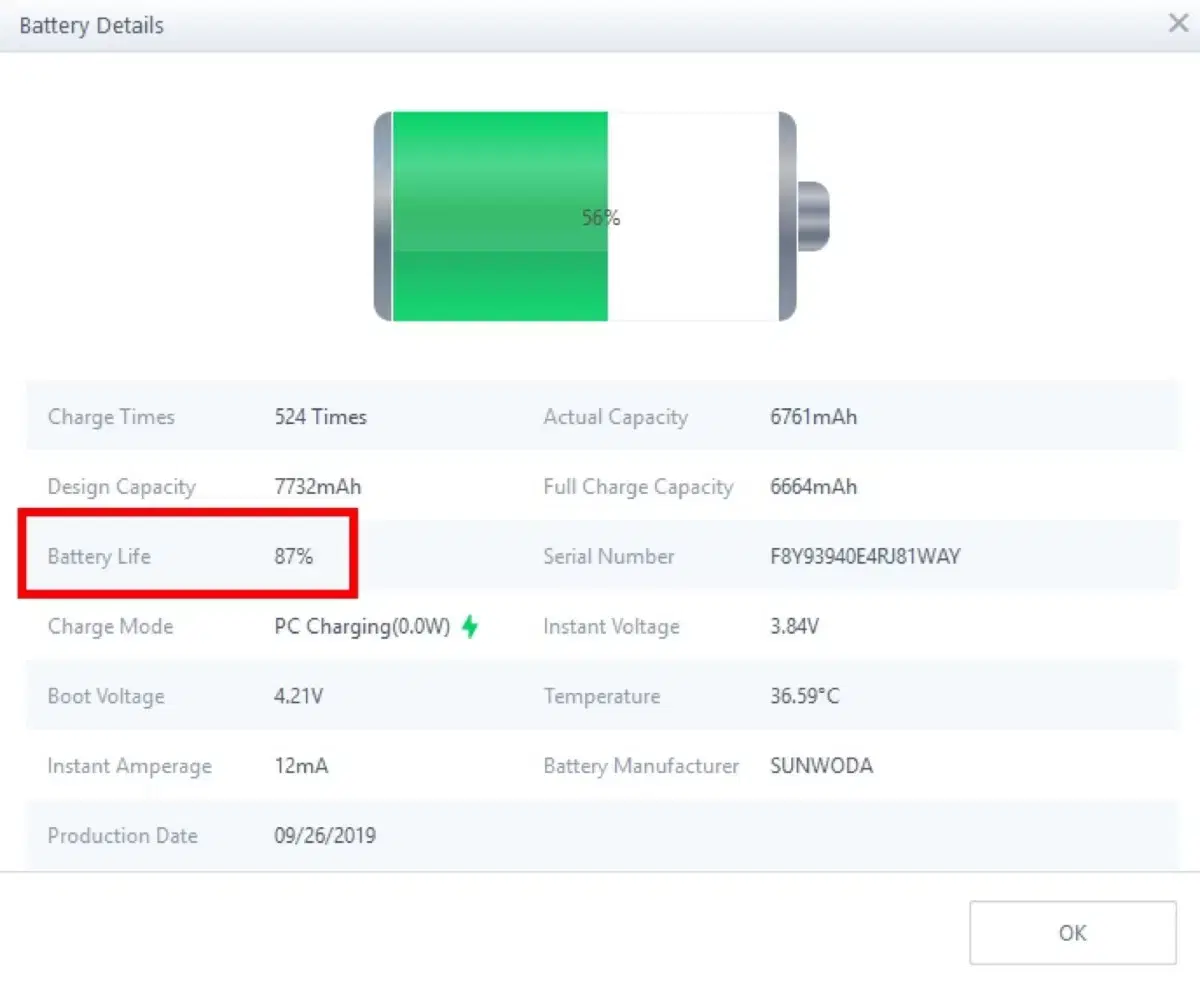Select the 524 Times value
The width and height of the screenshot is (1200, 986).
[321, 417]
